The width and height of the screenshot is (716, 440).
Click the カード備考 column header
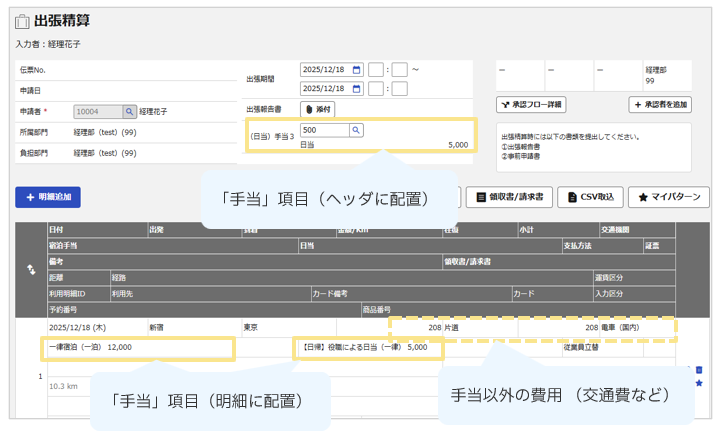[411, 293]
